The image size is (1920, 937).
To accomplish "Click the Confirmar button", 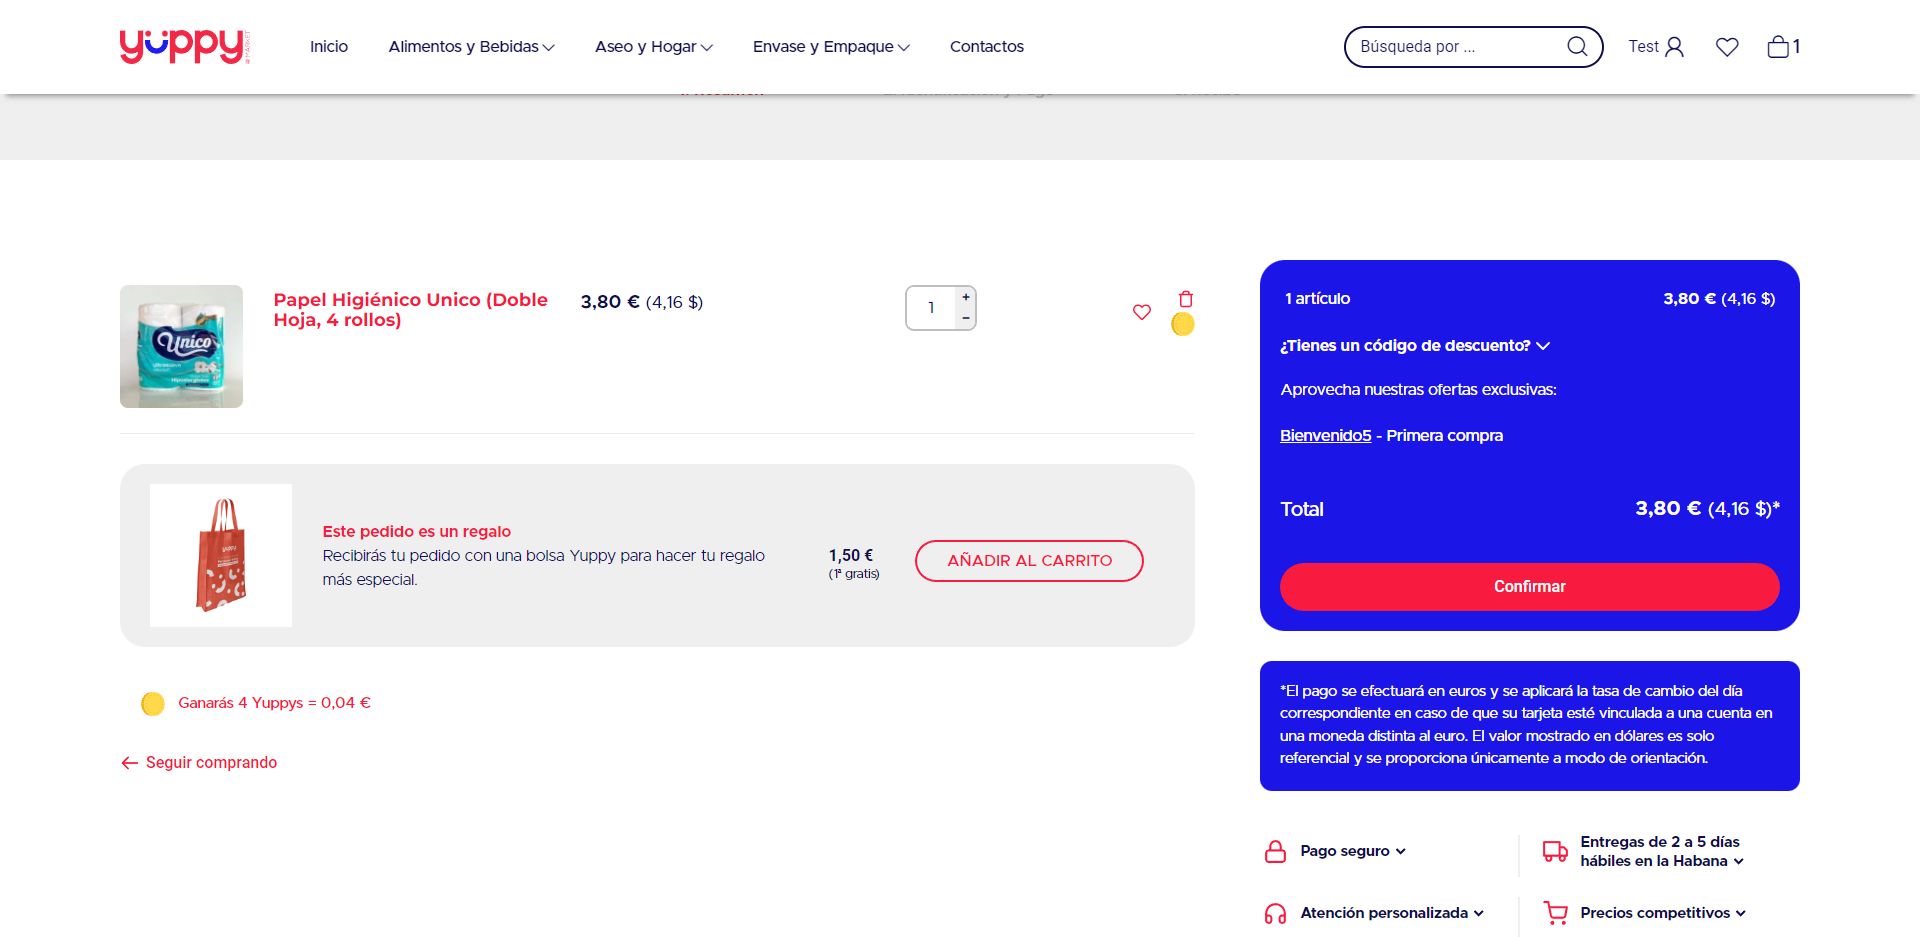I will [x=1530, y=587].
